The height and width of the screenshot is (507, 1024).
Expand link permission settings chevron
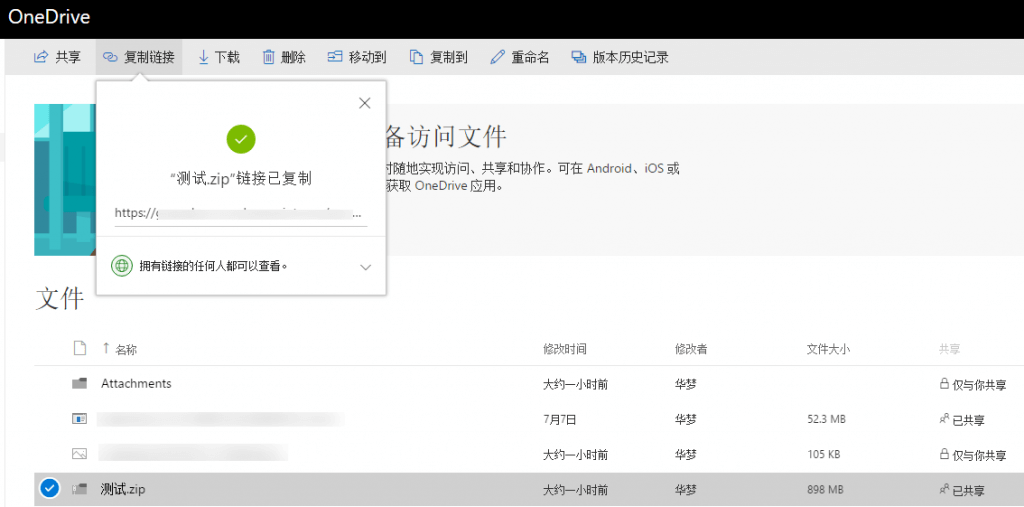(x=365, y=267)
